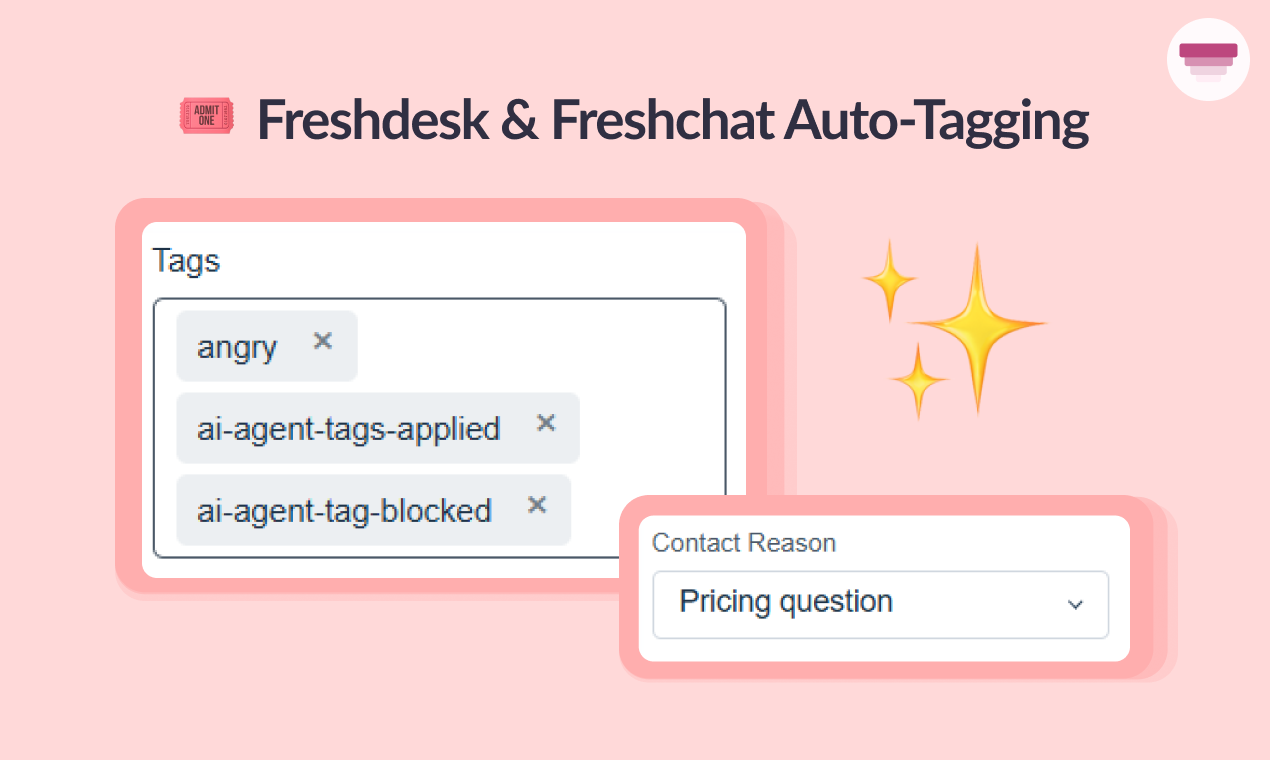
Task: Click the word "Freshdesk" in the heading
Action: coord(372,120)
